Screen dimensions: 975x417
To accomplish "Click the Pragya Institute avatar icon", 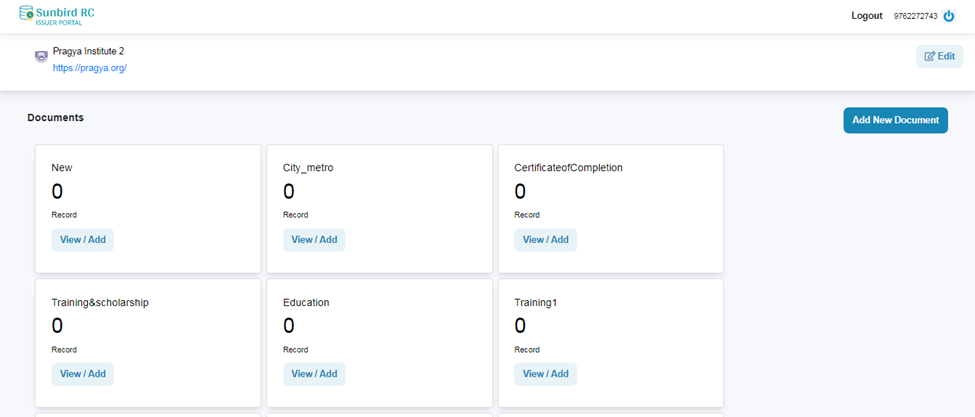I will [40, 57].
